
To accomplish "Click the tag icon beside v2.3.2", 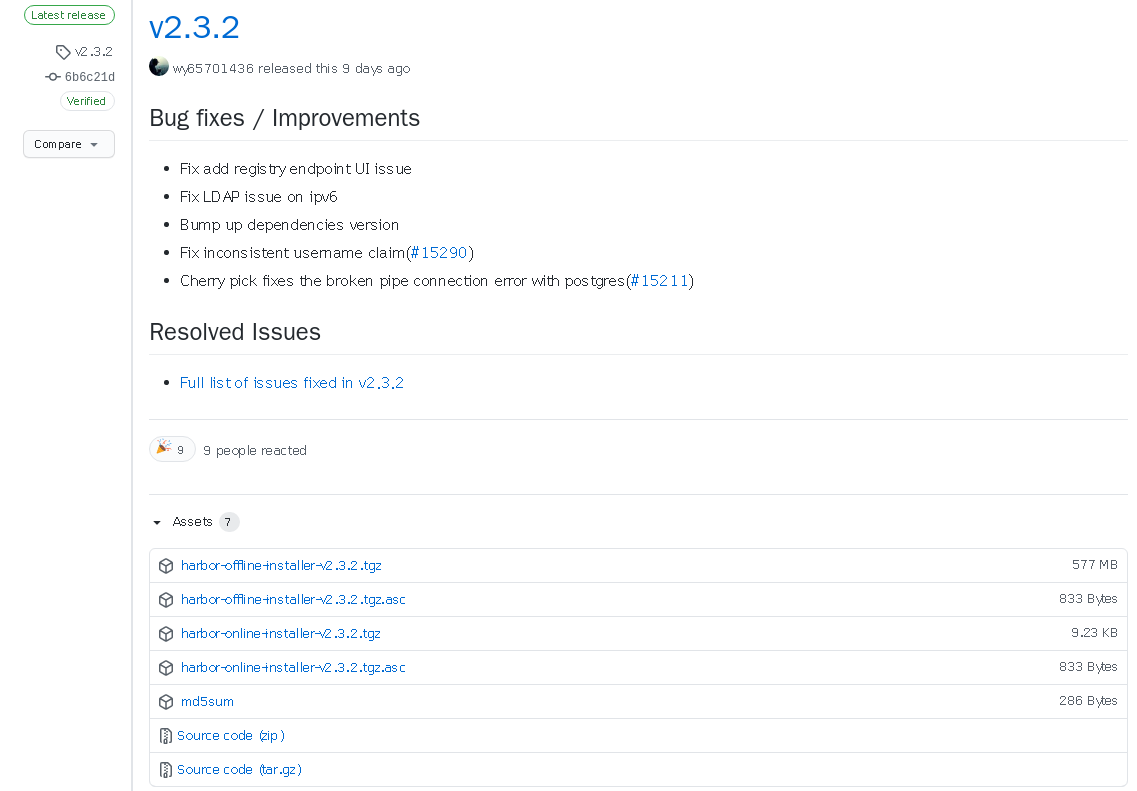I will [x=63, y=52].
